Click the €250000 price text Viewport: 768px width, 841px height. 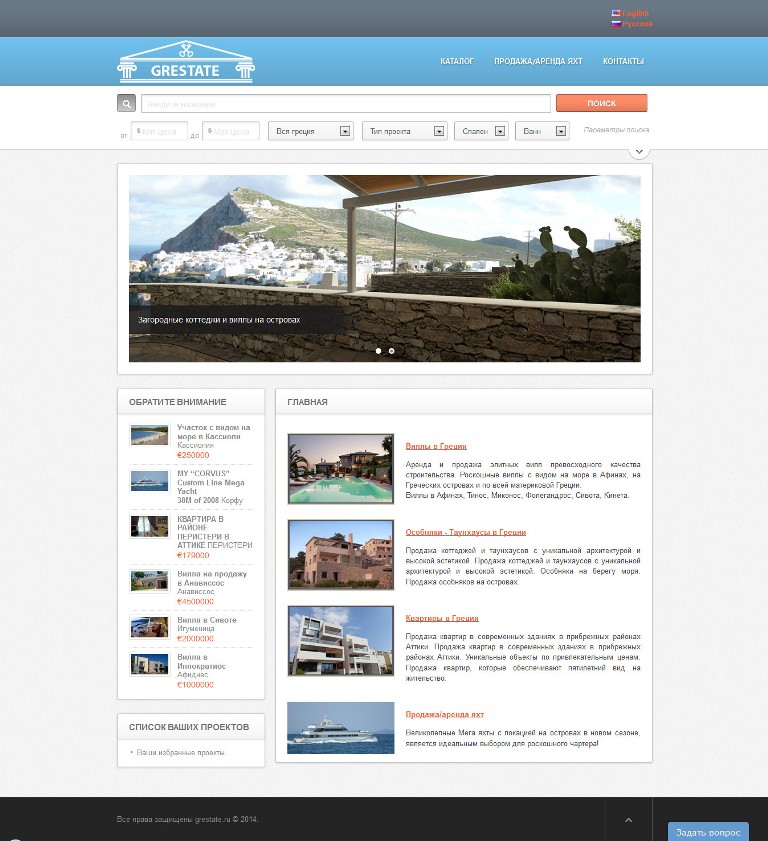tap(193, 455)
